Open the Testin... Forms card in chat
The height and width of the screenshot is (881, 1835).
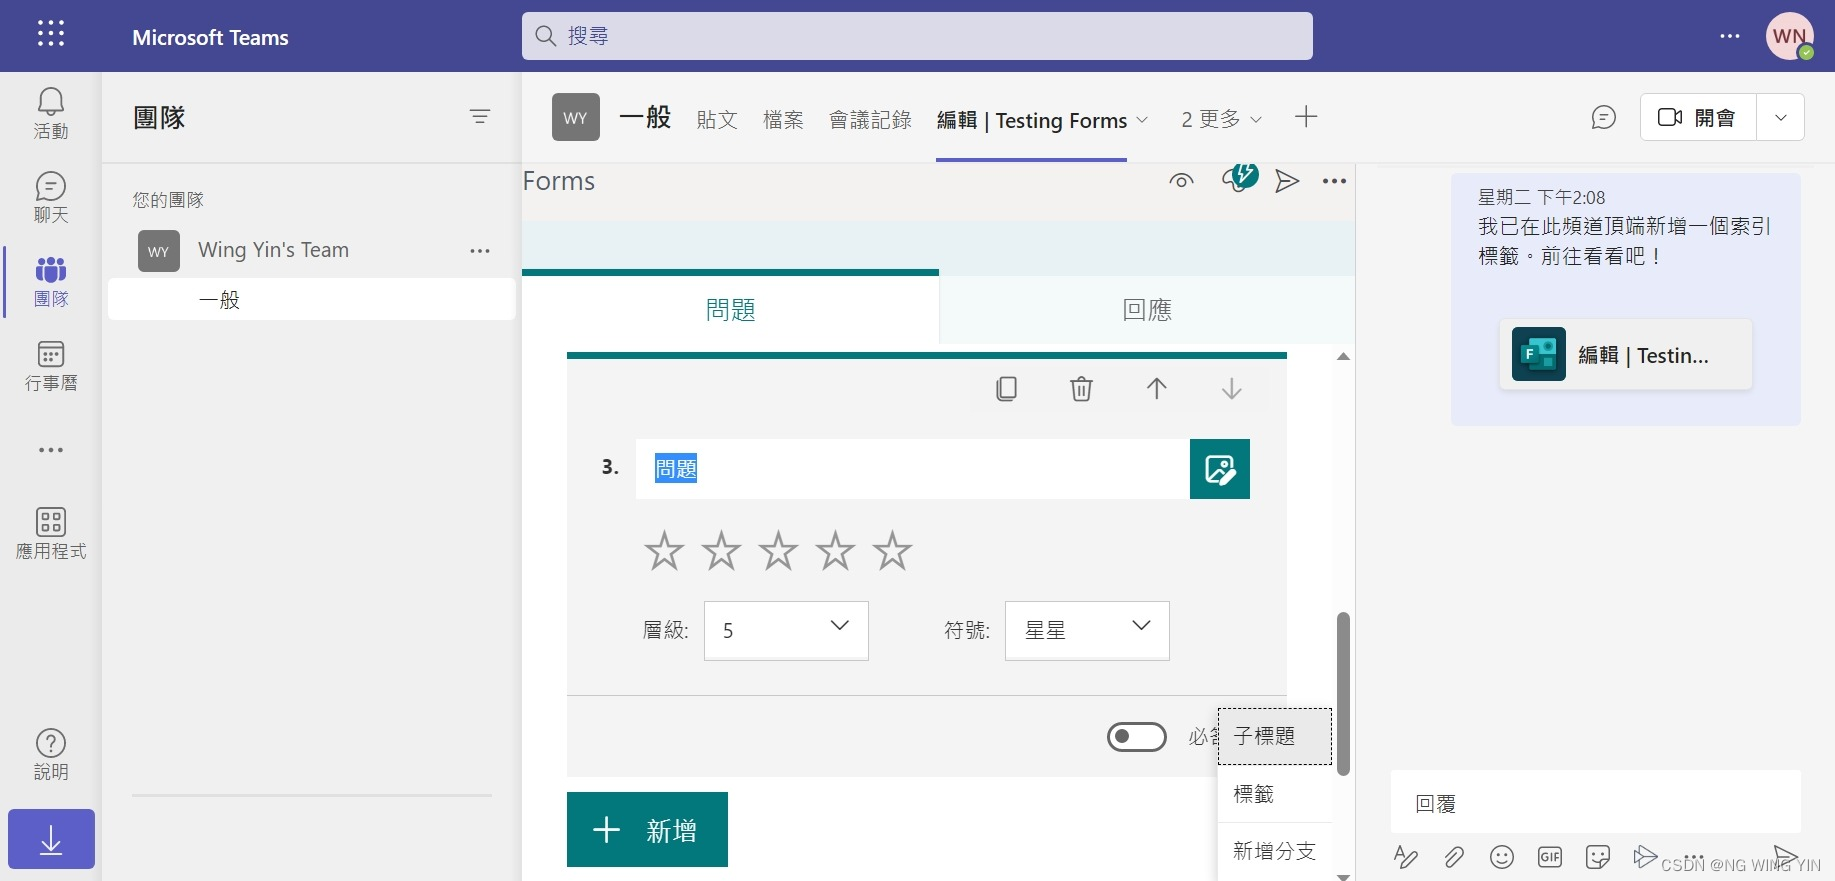(x=1626, y=355)
